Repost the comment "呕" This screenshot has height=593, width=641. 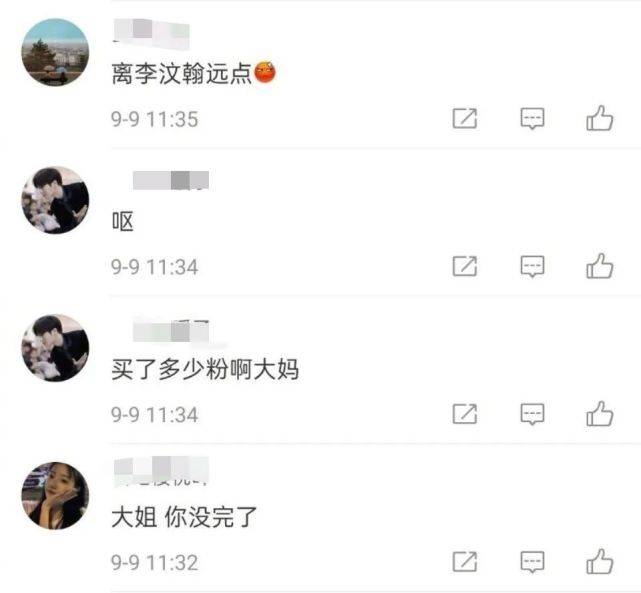(465, 266)
